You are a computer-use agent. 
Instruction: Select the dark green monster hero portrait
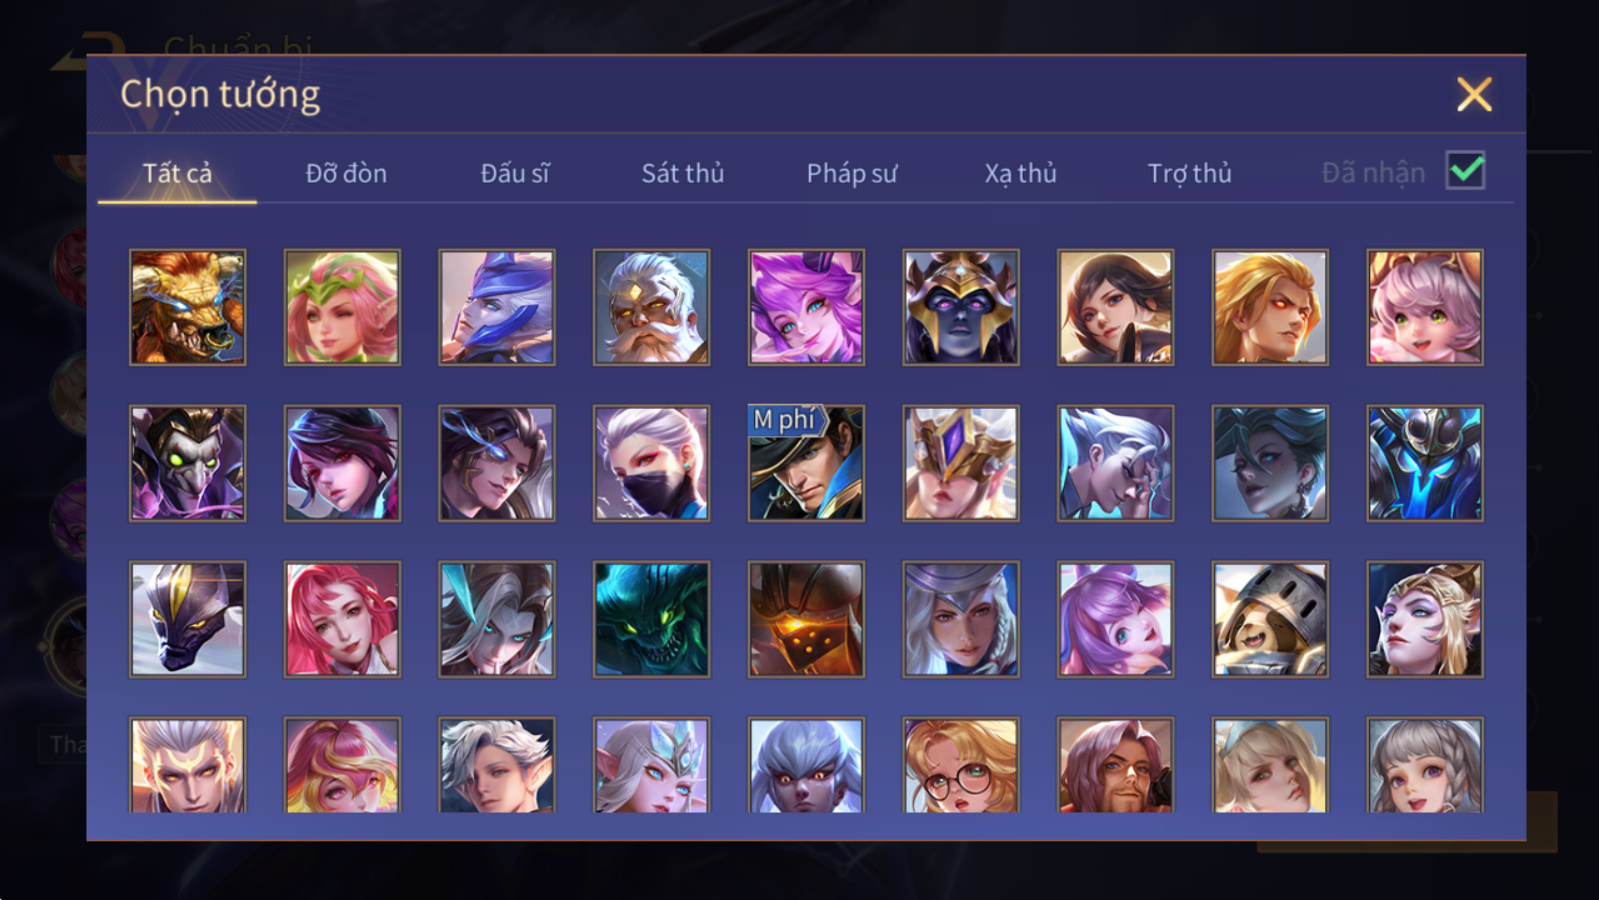pyautogui.click(x=651, y=619)
